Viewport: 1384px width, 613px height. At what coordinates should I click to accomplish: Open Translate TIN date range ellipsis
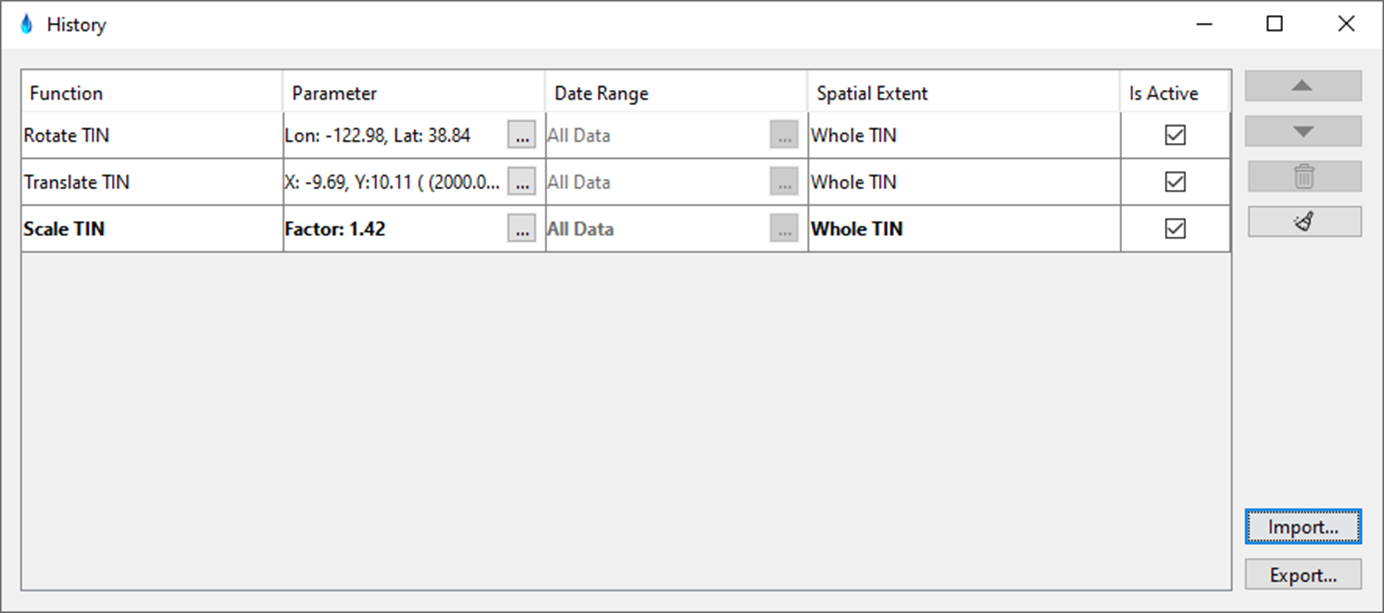coord(784,182)
